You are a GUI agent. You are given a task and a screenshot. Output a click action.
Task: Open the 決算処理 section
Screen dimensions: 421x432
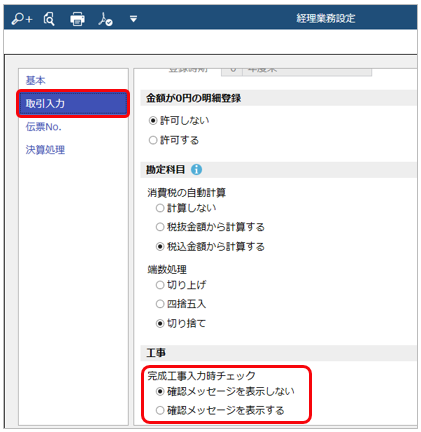(x=45, y=150)
